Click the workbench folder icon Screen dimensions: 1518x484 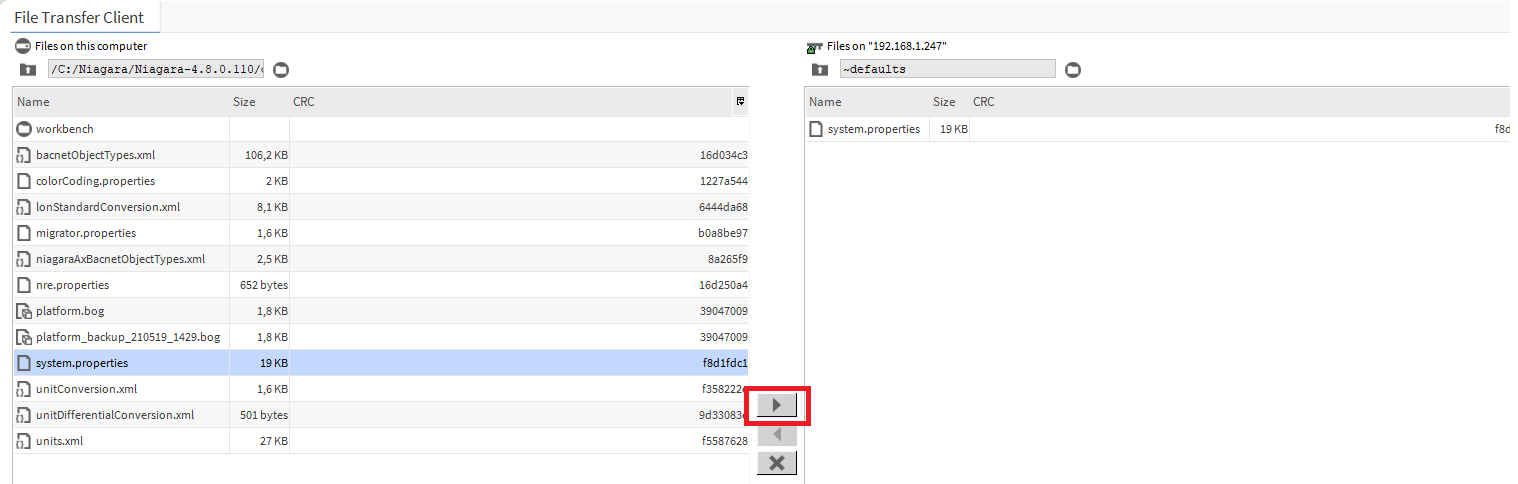[x=24, y=129]
